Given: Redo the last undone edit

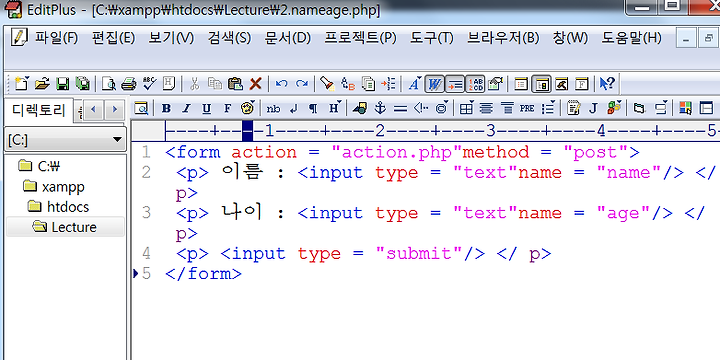Looking at the screenshot, I should coord(302,84).
